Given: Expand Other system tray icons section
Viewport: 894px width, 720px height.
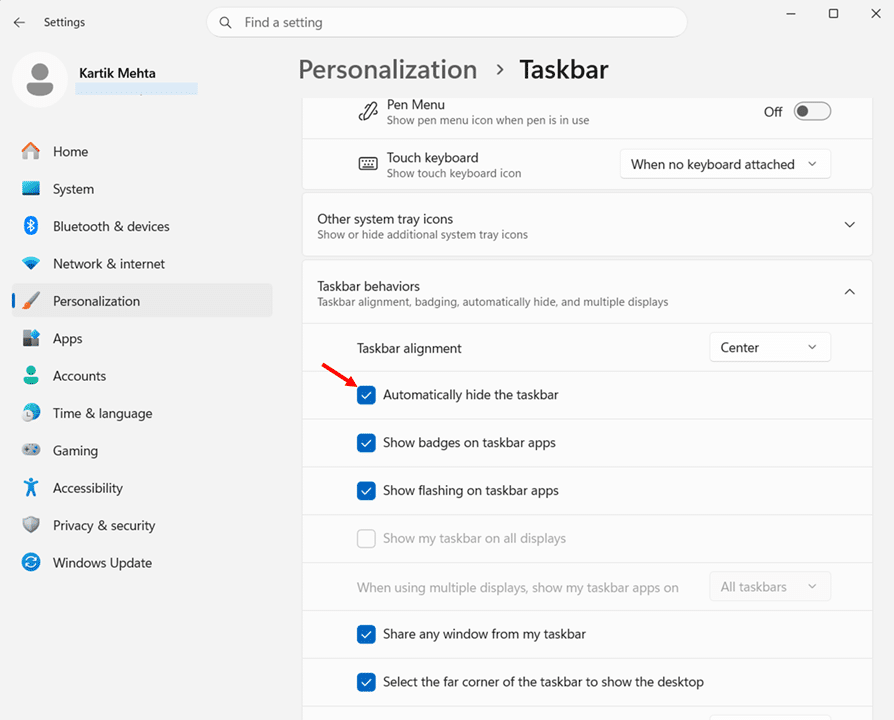Looking at the screenshot, I should [849, 225].
